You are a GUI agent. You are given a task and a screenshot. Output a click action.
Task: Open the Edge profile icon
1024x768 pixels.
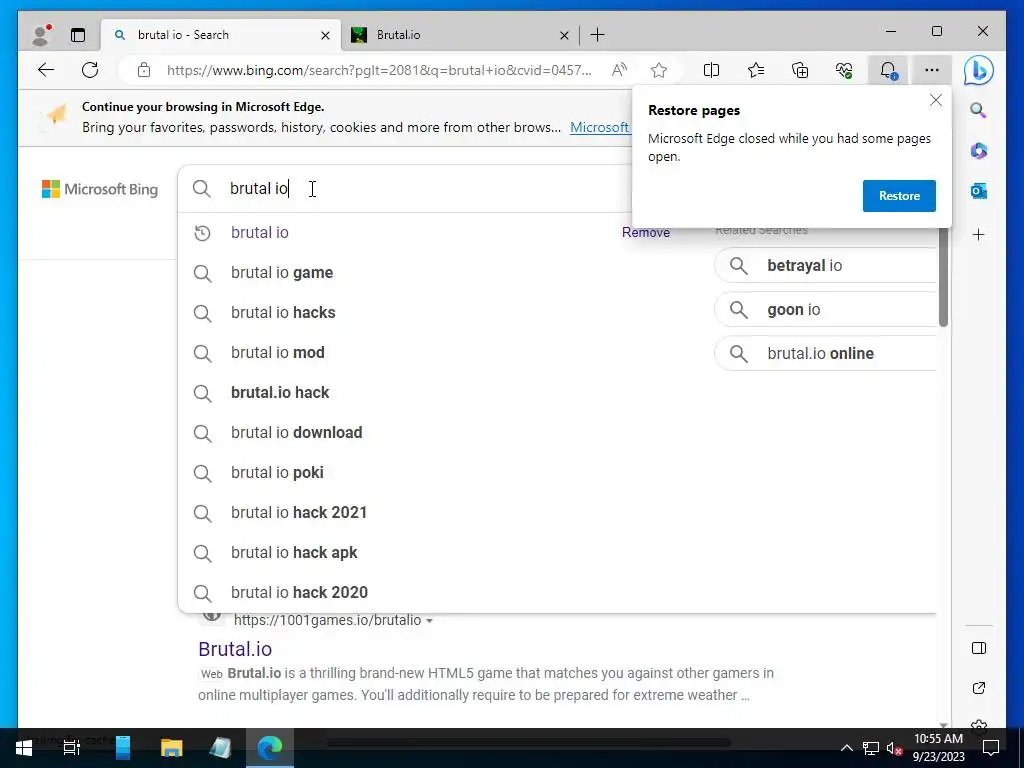point(41,35)
